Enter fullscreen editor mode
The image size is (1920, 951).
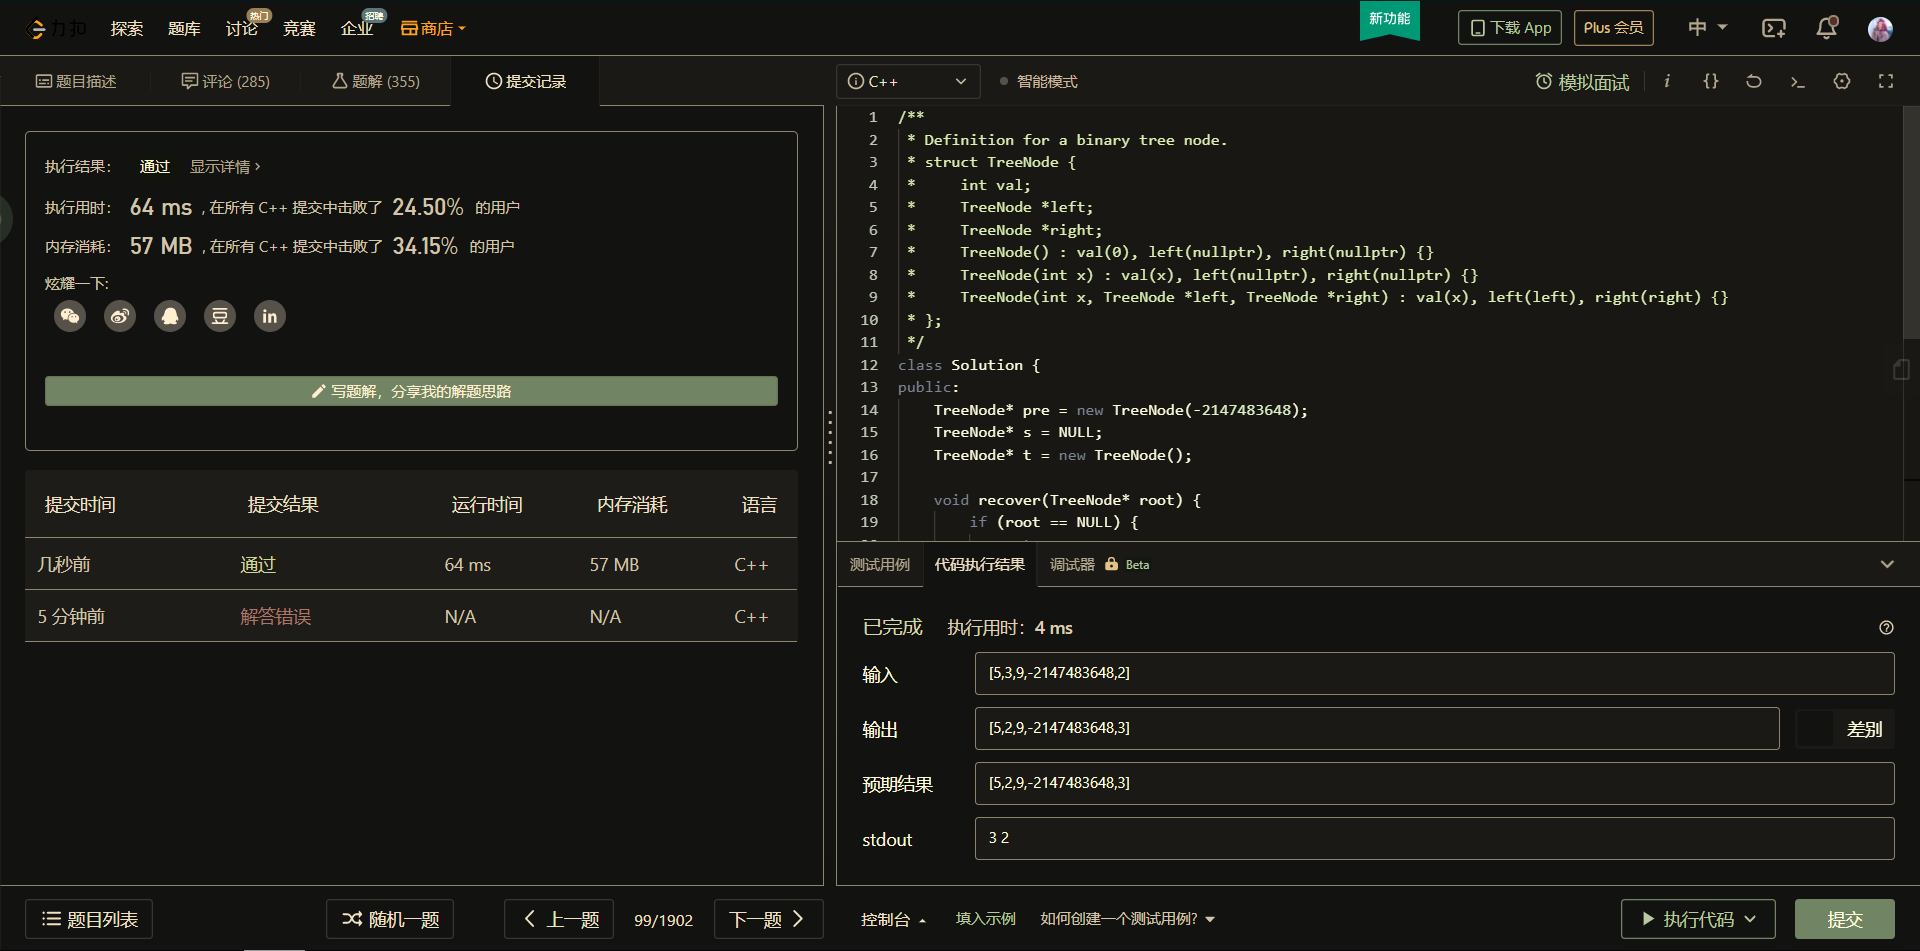pyautogui.click(x=1886, y=82)
